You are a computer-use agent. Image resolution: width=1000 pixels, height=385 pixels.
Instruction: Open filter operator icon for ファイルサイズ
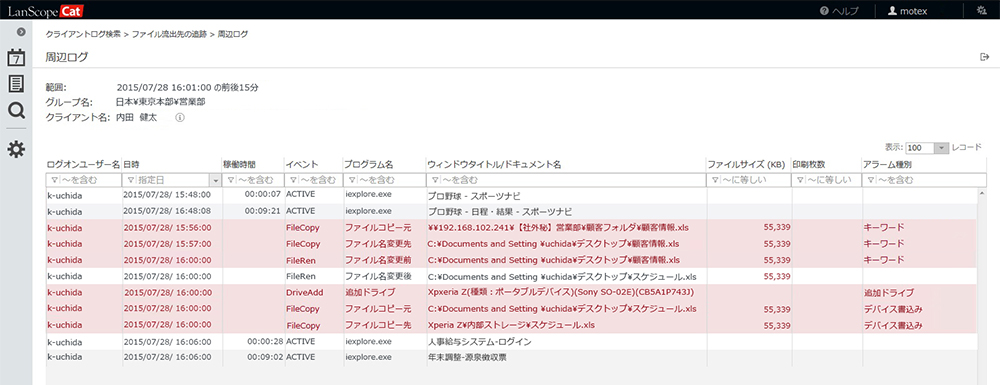click(715, 180)
